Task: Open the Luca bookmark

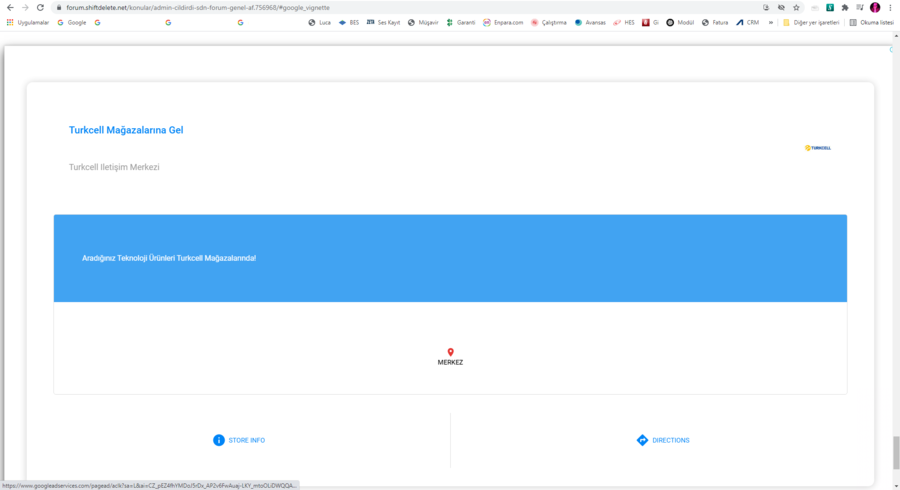Action: pos(320,22)
